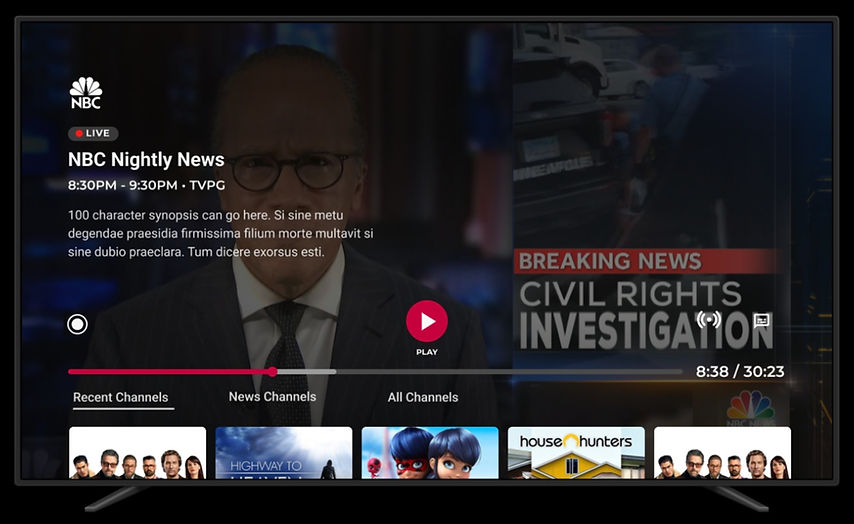Click the PLAY label under the button
This screenshot has width=854, height=524.
click(x=427, y=352)
